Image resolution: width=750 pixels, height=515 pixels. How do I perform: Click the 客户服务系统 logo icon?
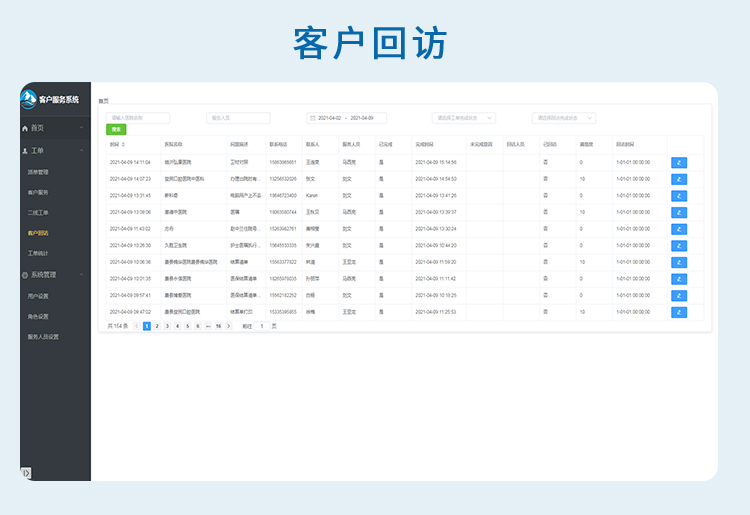click(29, 98)
